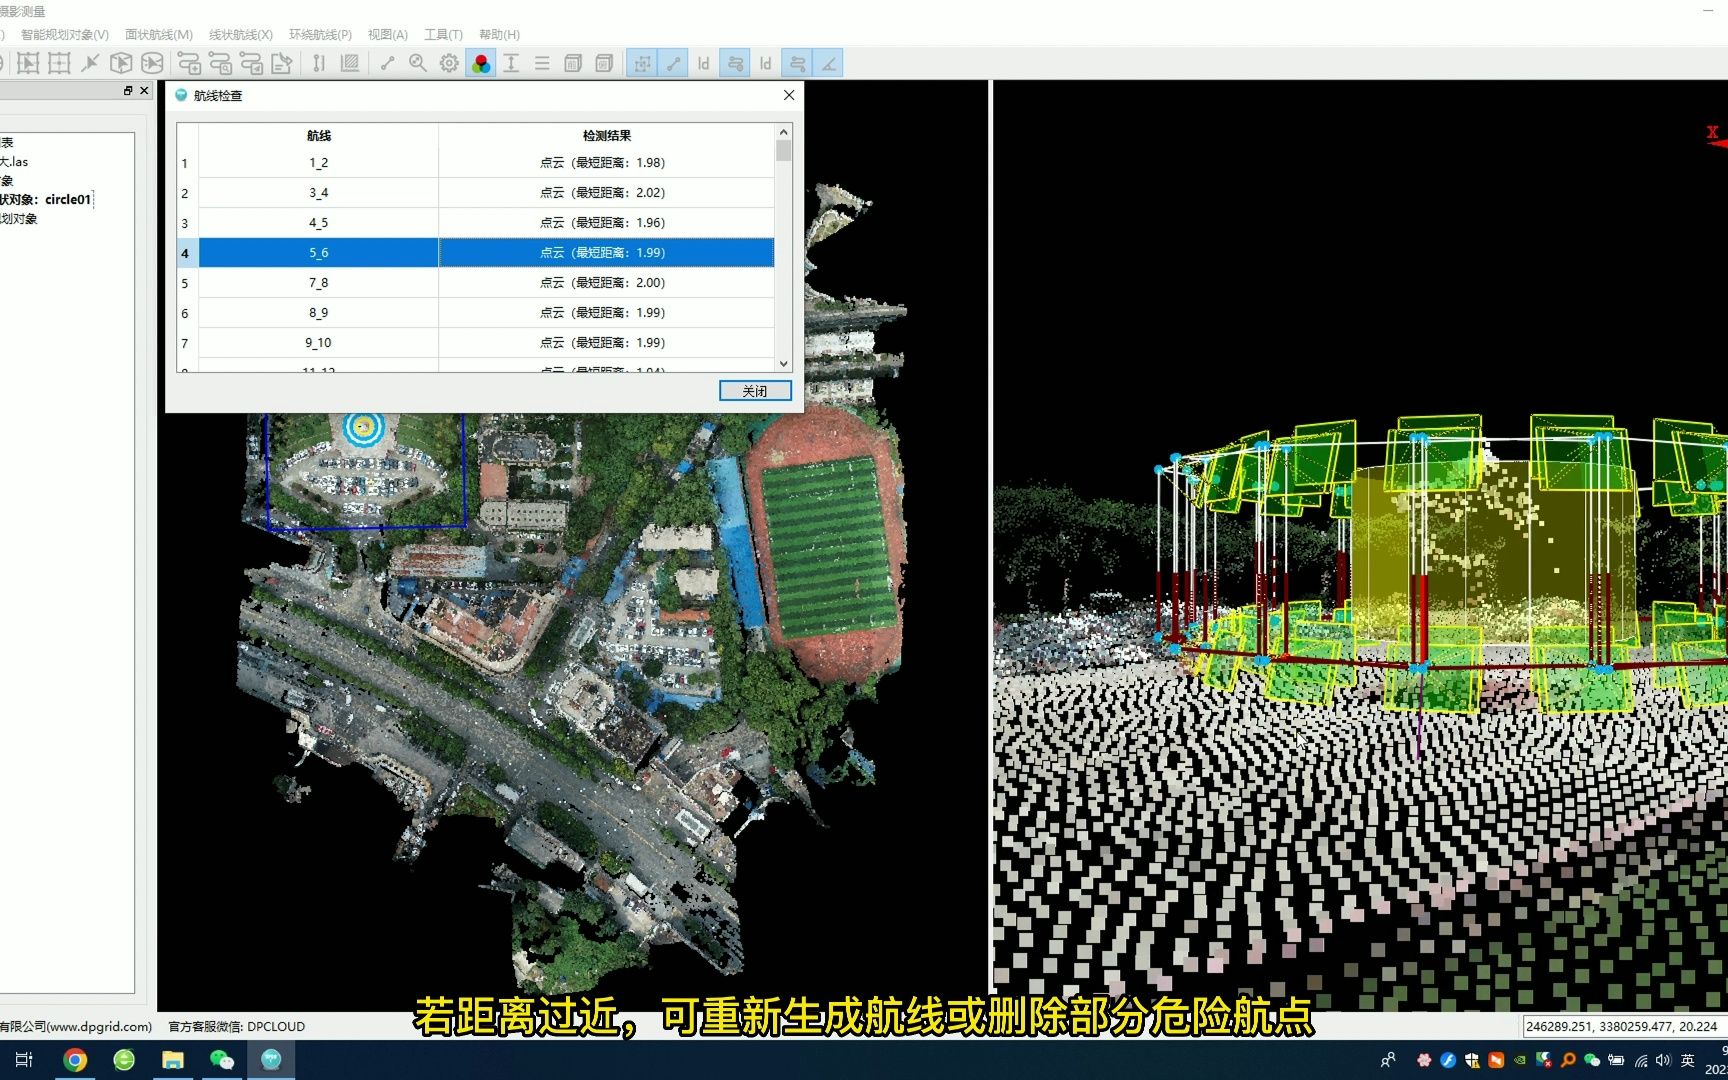This screenshot has width=1728, height=1080.
Task: Click the route-with-magnifier toolbar icon
Action: [x=220, y=63]
